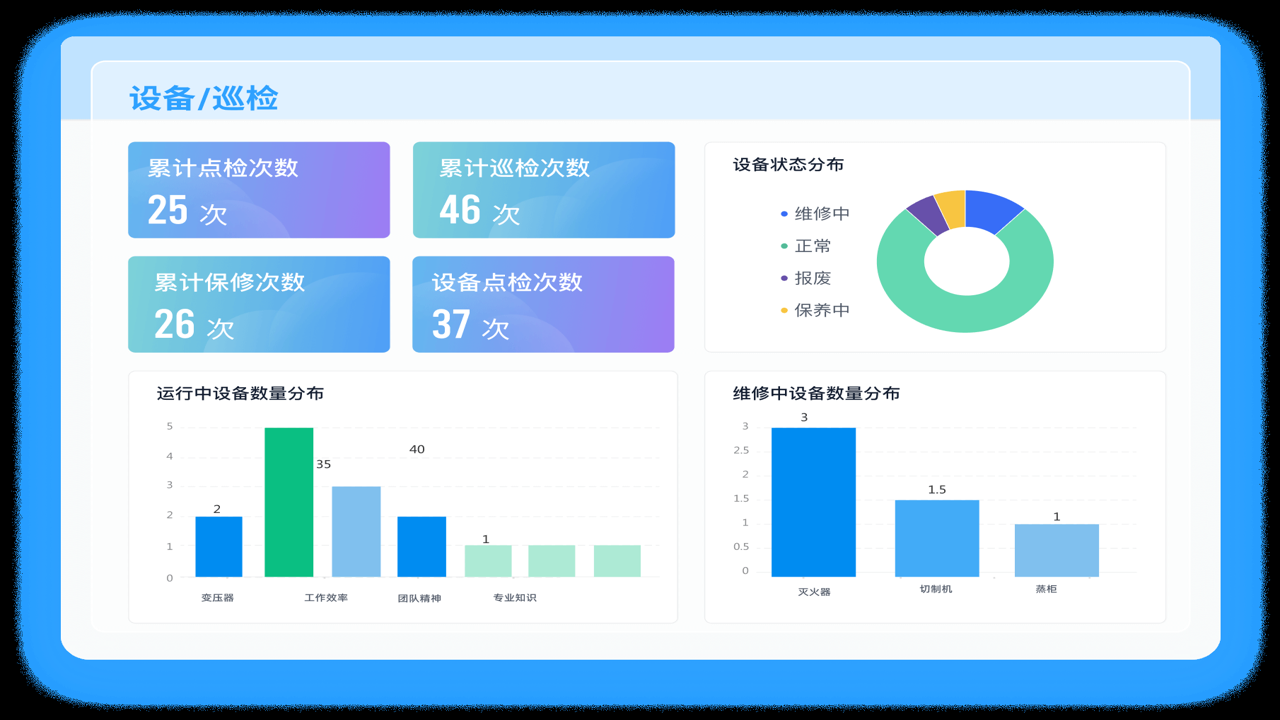Click the value label 40
1280x720 pixels.
click(417, 450)
